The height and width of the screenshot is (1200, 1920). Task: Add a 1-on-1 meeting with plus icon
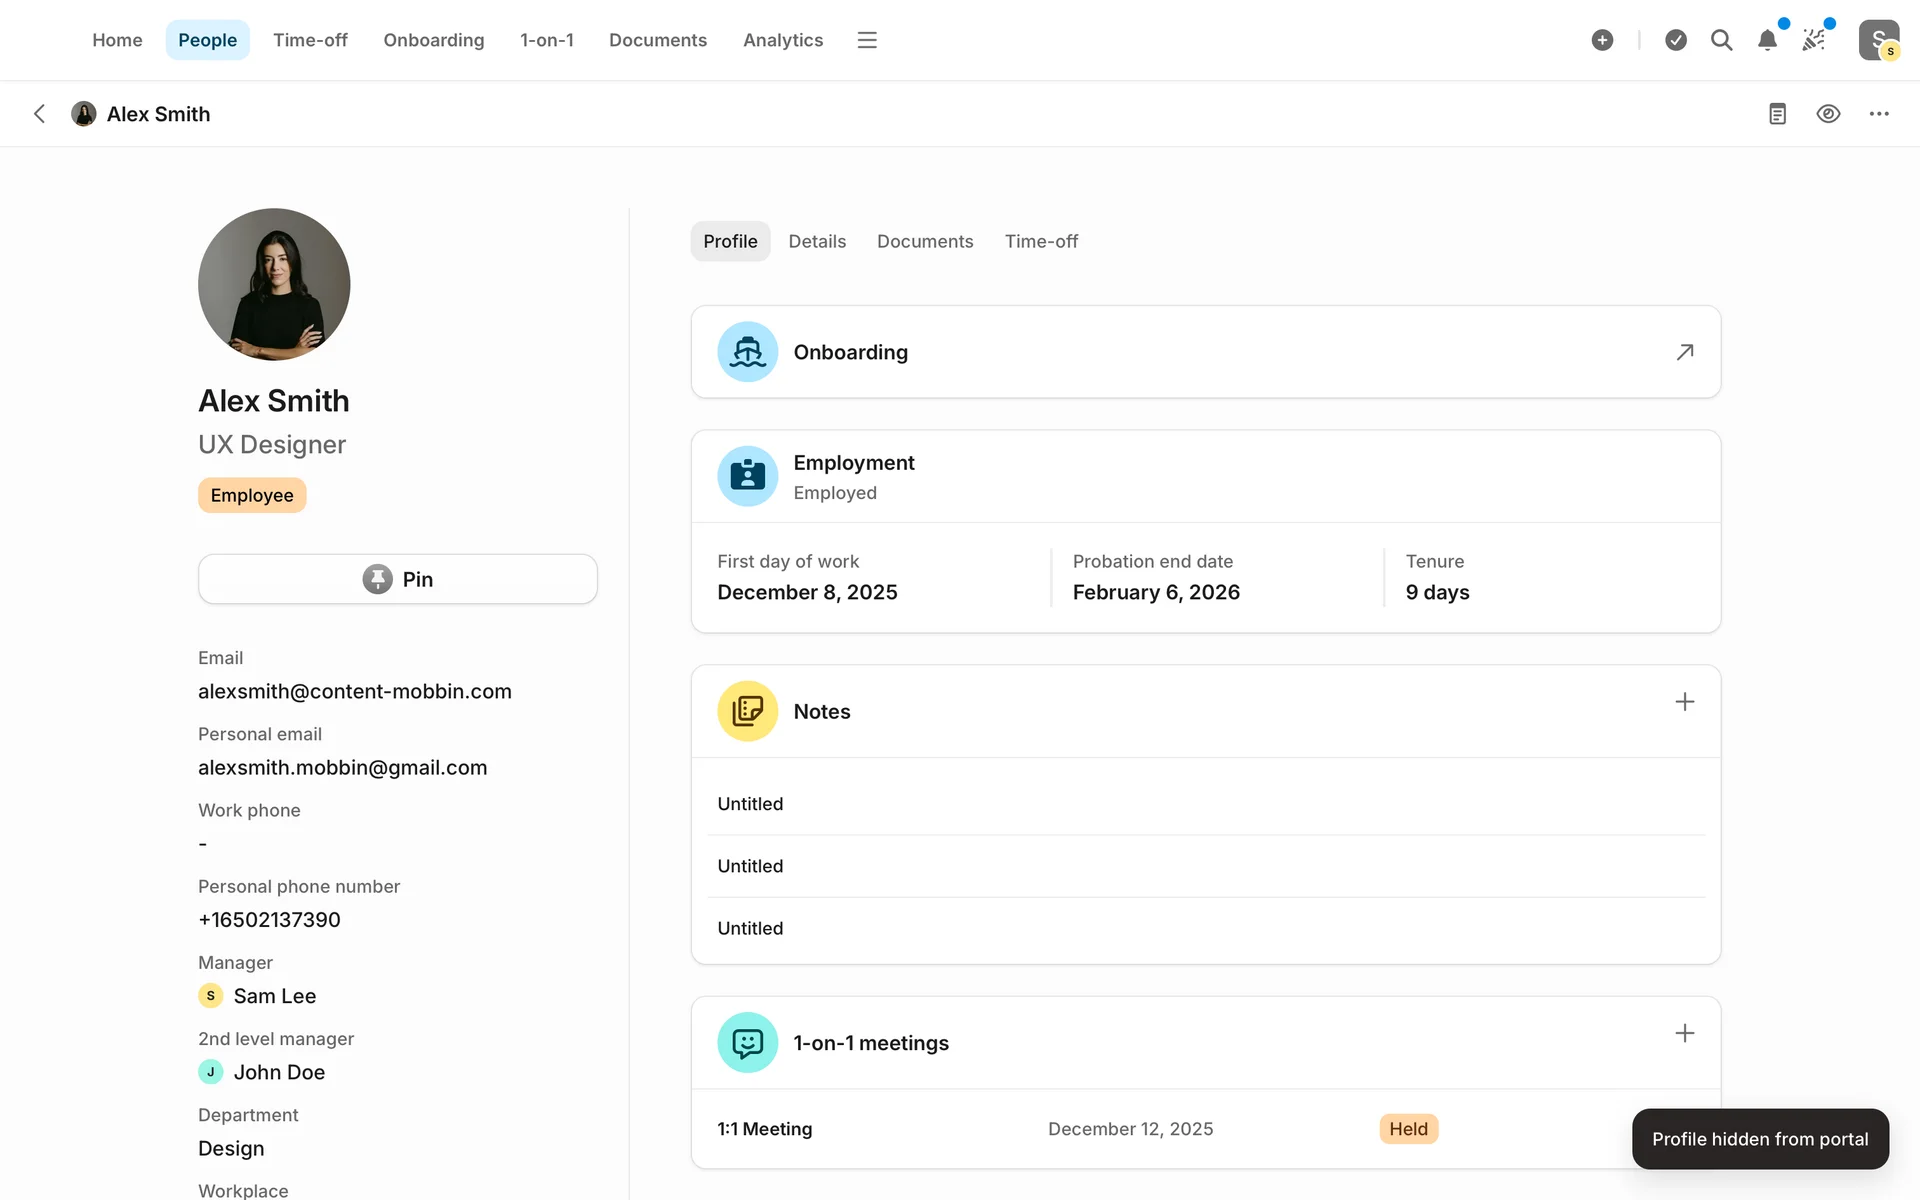coord(1685,1033)
